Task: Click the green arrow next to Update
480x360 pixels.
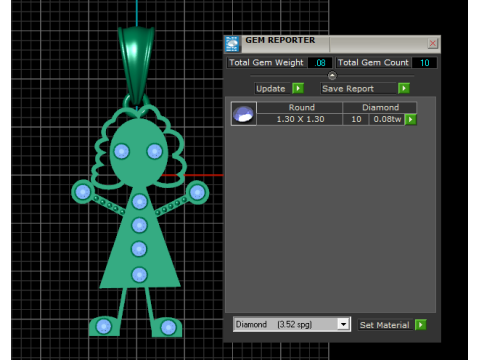Action: [298, 88]
